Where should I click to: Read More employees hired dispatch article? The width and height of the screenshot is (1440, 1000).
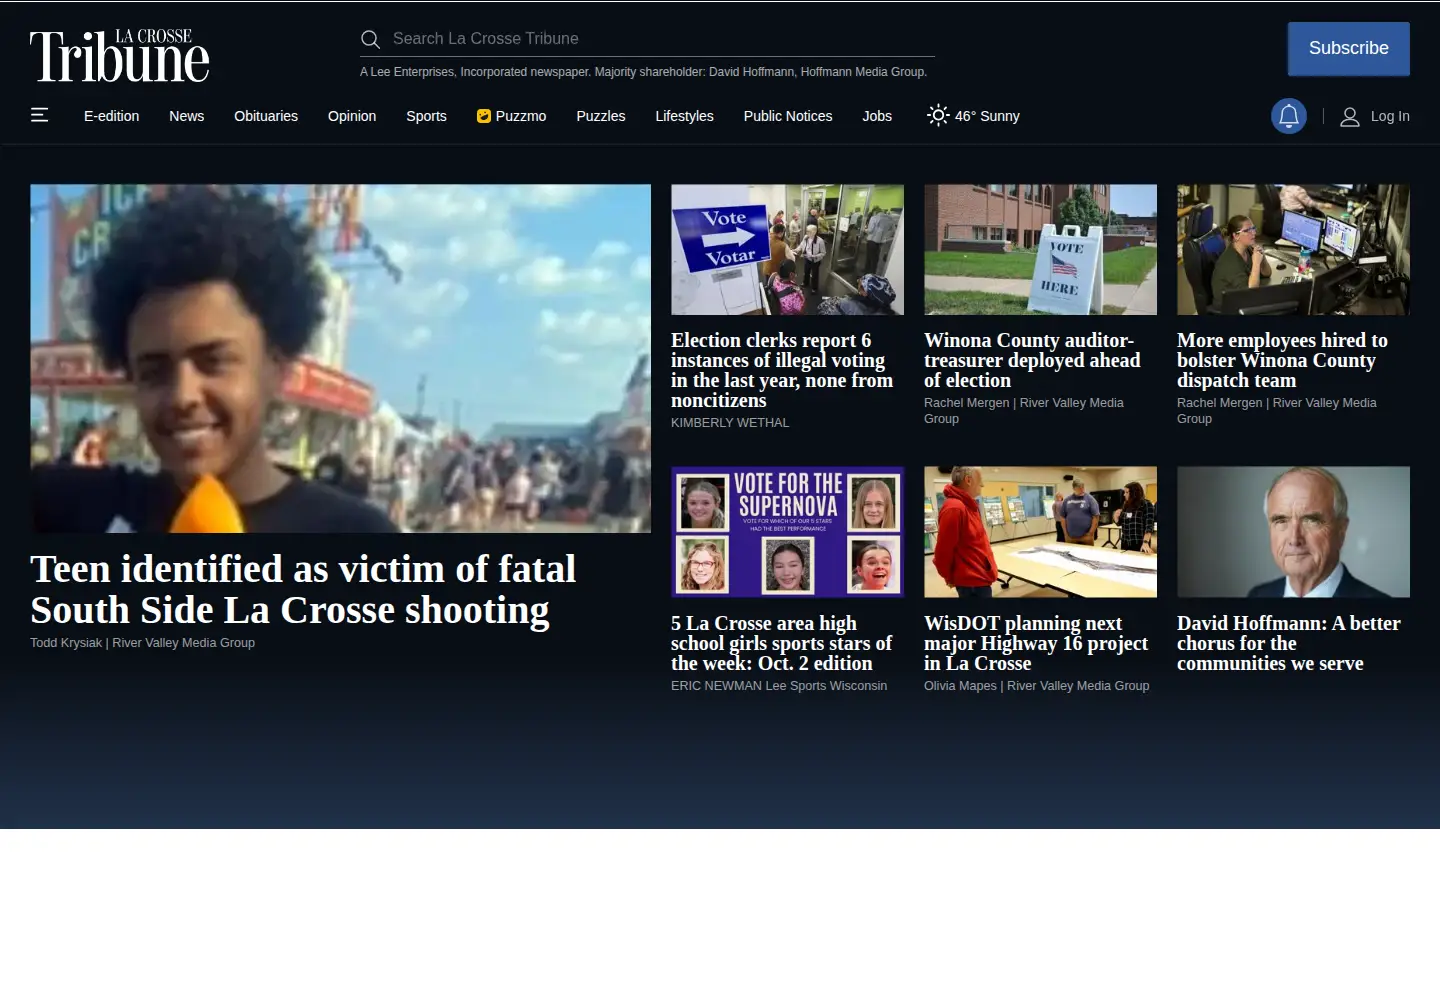click(1282, 360)
